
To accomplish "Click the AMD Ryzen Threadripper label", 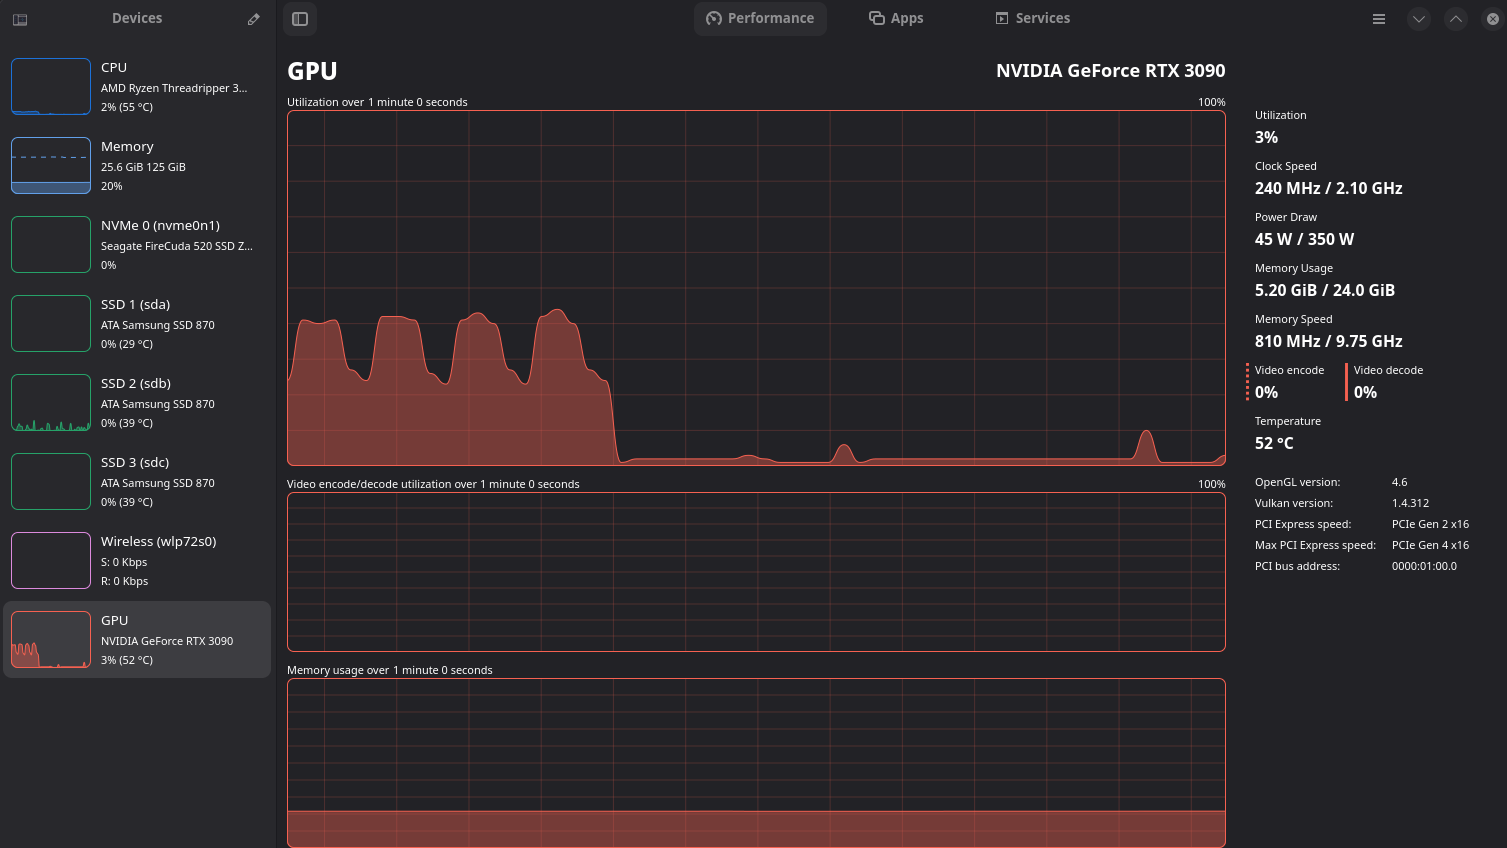I will (174, 88).
